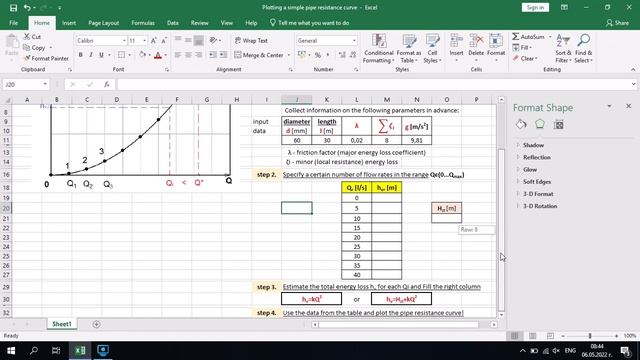The height and width of the screenshot is (360, 640).
Task: Open the Borders dropdown
Action: point(130,55)
